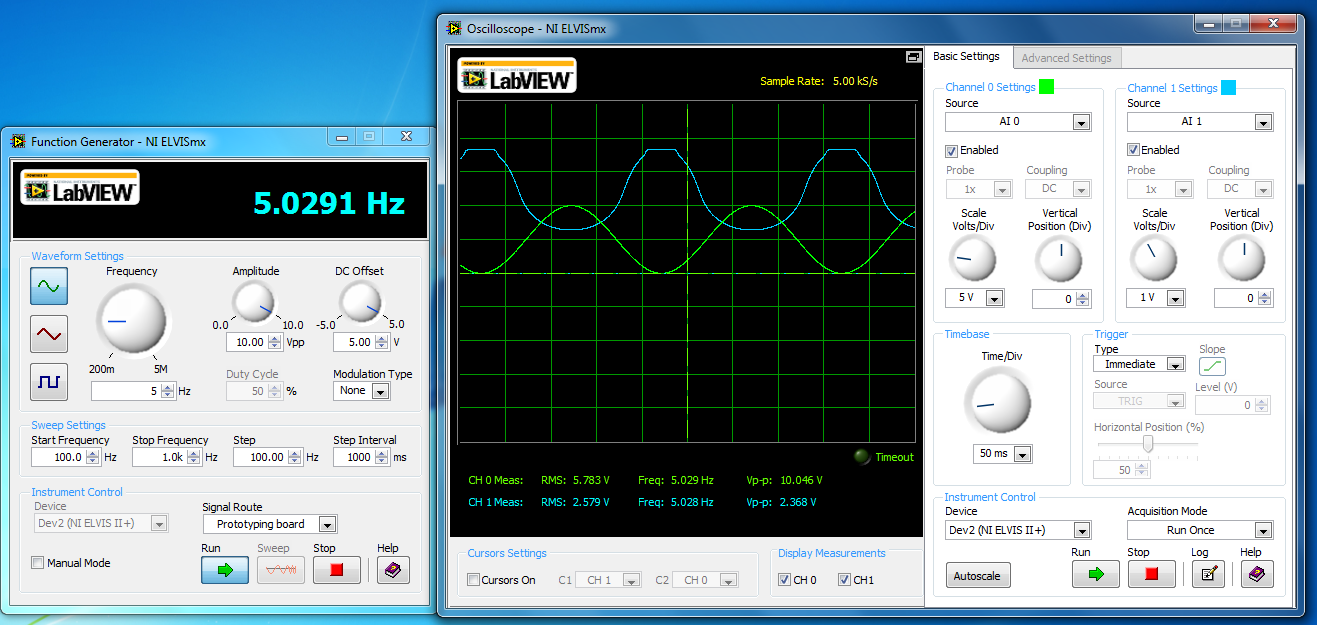The image size is (1317, 625).
Task: Click Function Generator Run arrow button
Action: click(225, 570)
